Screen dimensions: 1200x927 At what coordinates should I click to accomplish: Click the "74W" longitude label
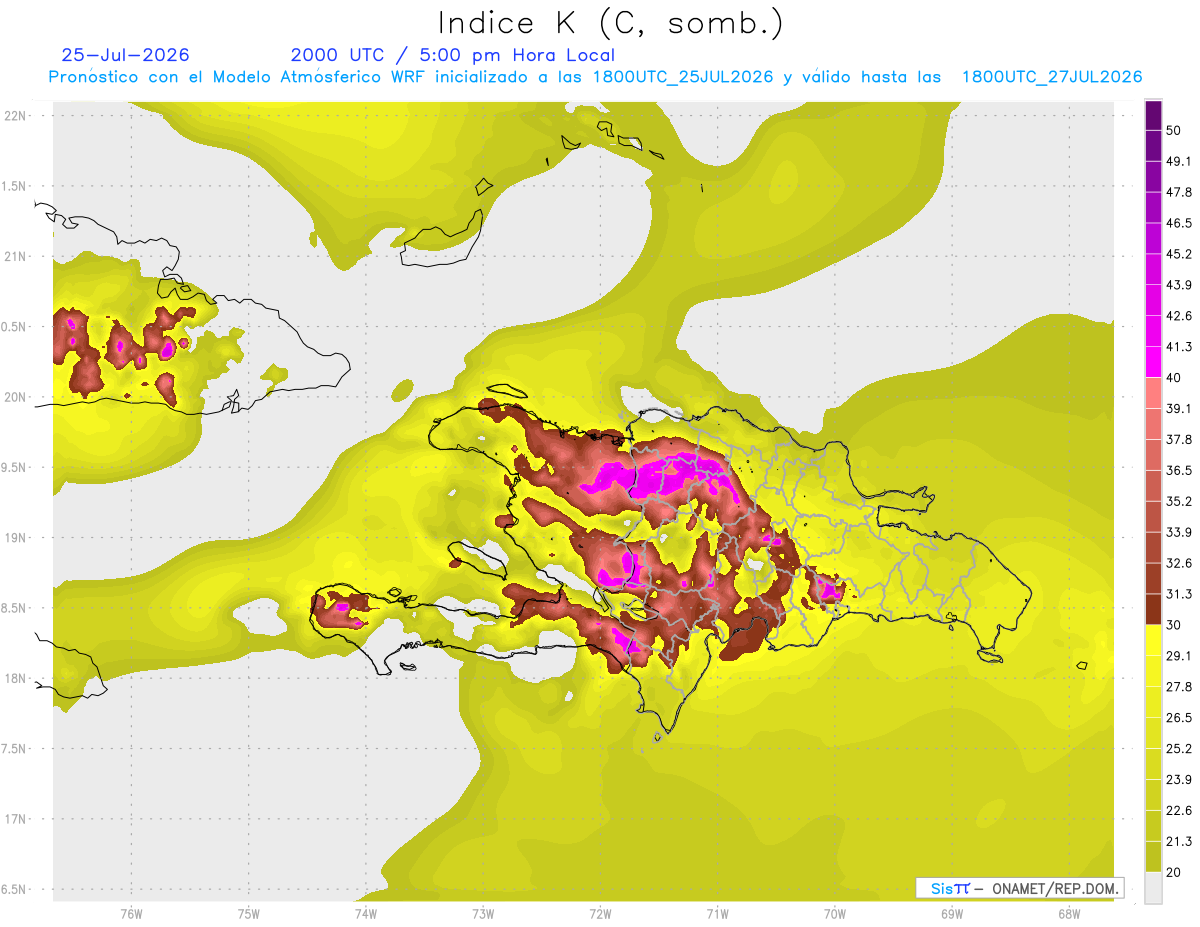[365, 913]
